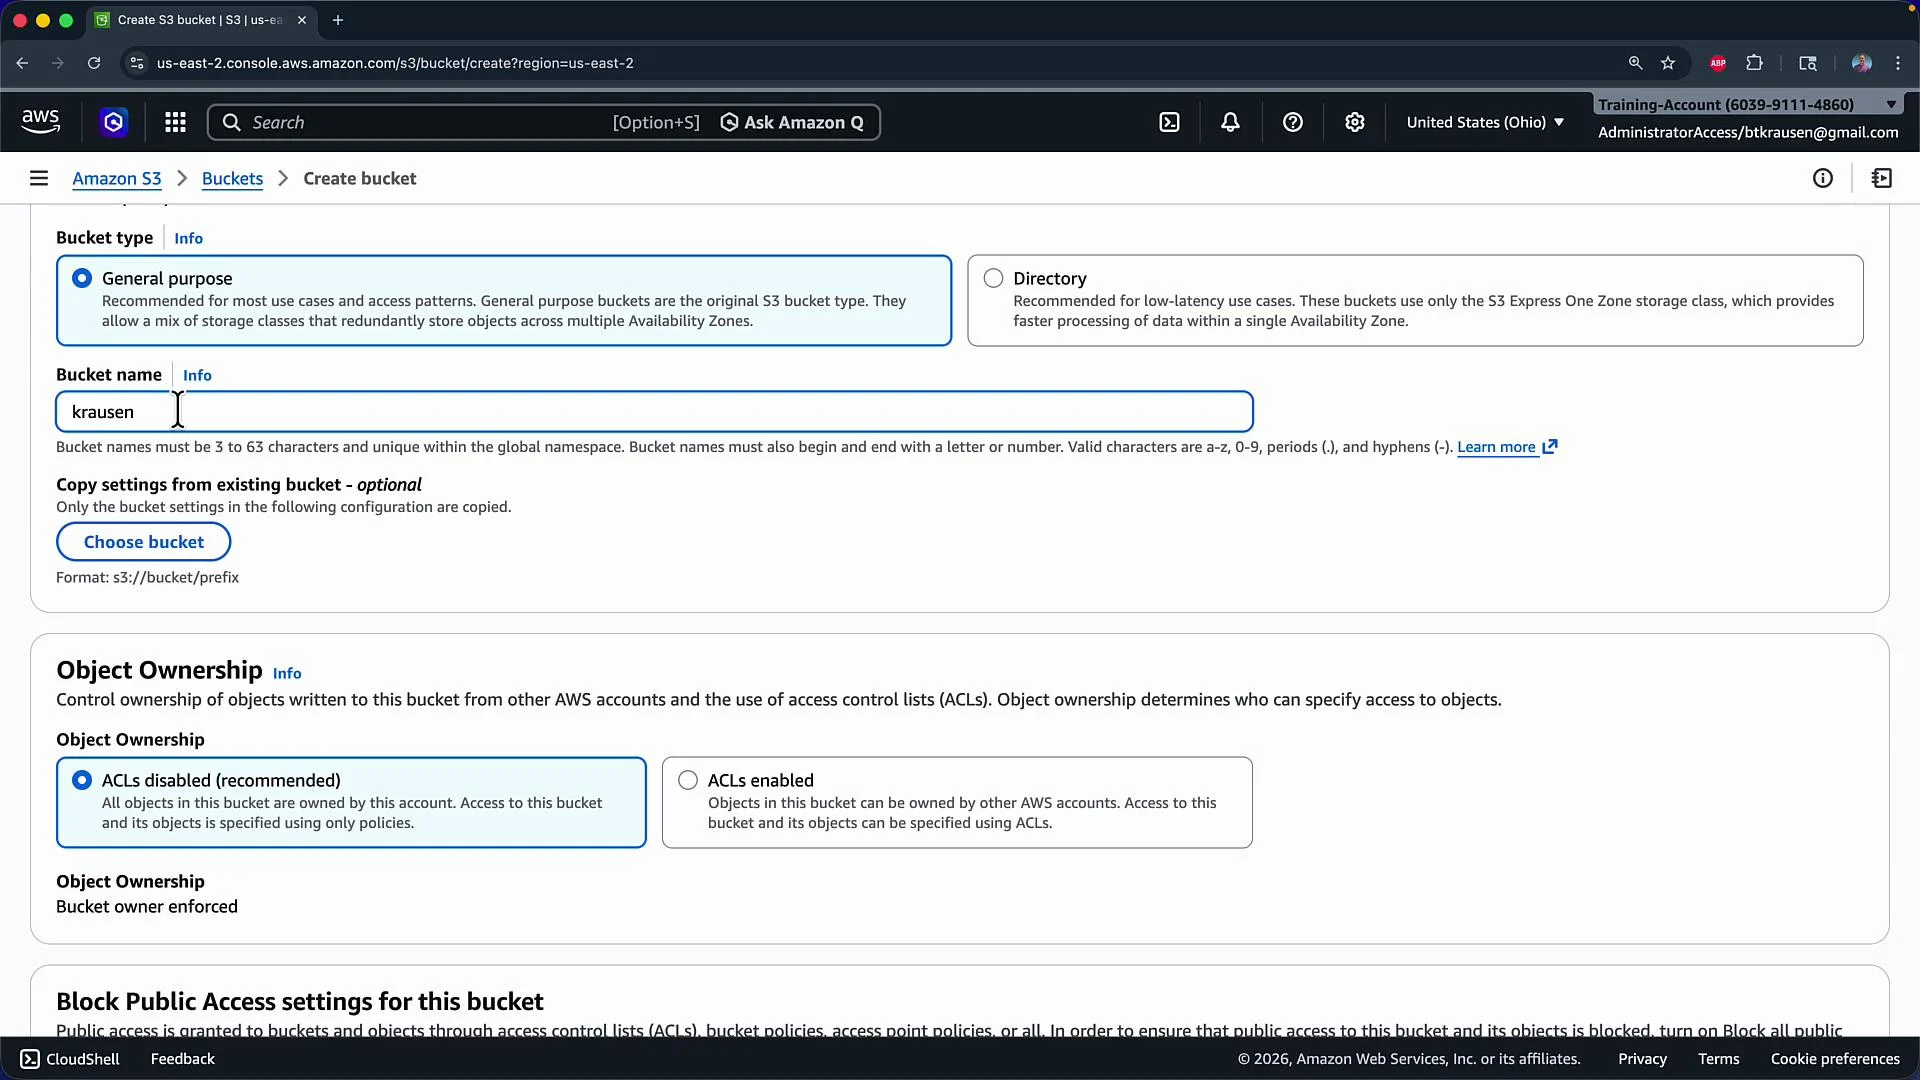The width and height of the screenshot is (1920, 1080).
Task: Click the AdministratorAccess/btkrausen@gmail.com text
Action: point(1748,132)
